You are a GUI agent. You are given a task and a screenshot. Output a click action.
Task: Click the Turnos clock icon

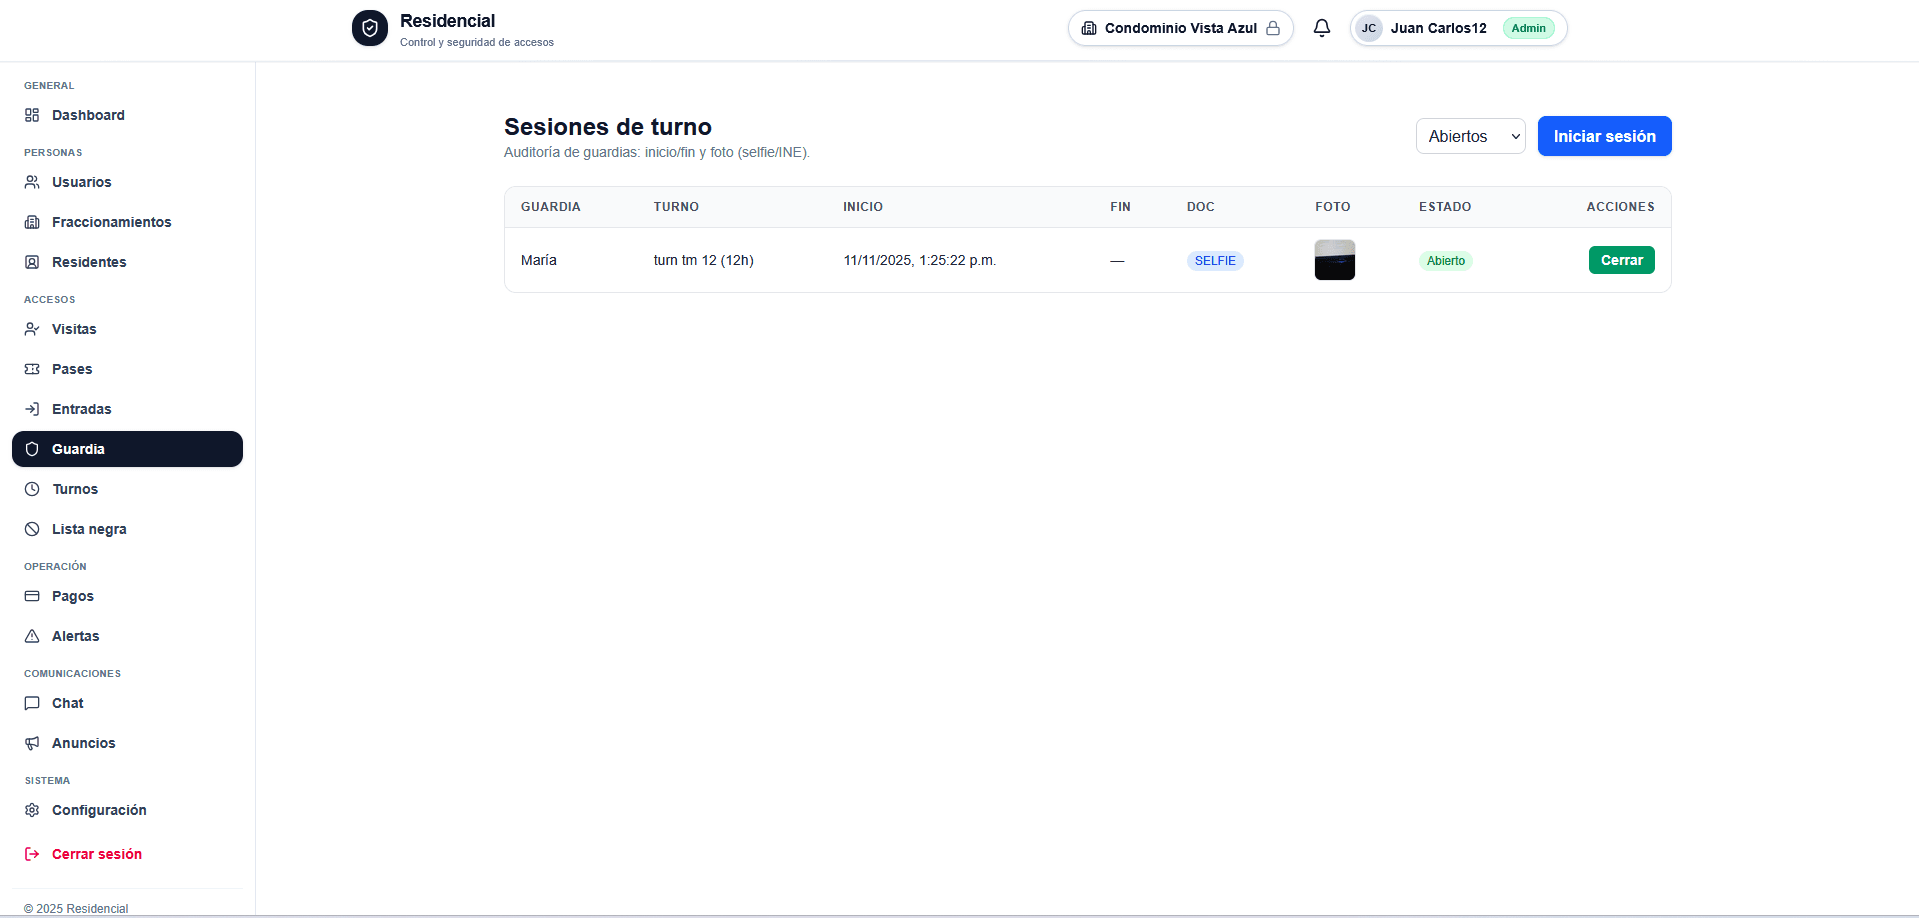click(32, 489)
